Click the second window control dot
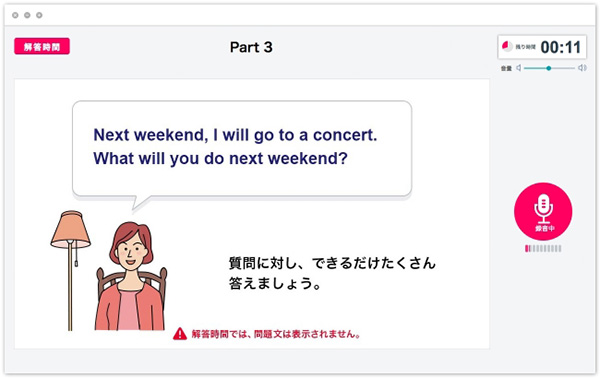The height and width of the screenshot is (378, 600). [27, 15]
